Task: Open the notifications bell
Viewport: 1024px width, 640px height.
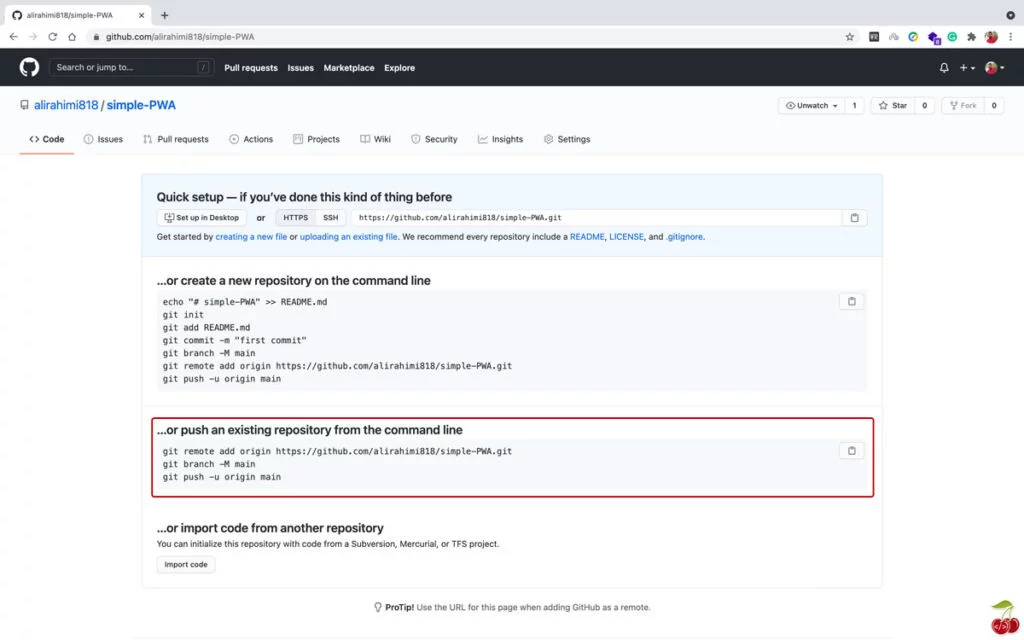Action: click(944, 68)
